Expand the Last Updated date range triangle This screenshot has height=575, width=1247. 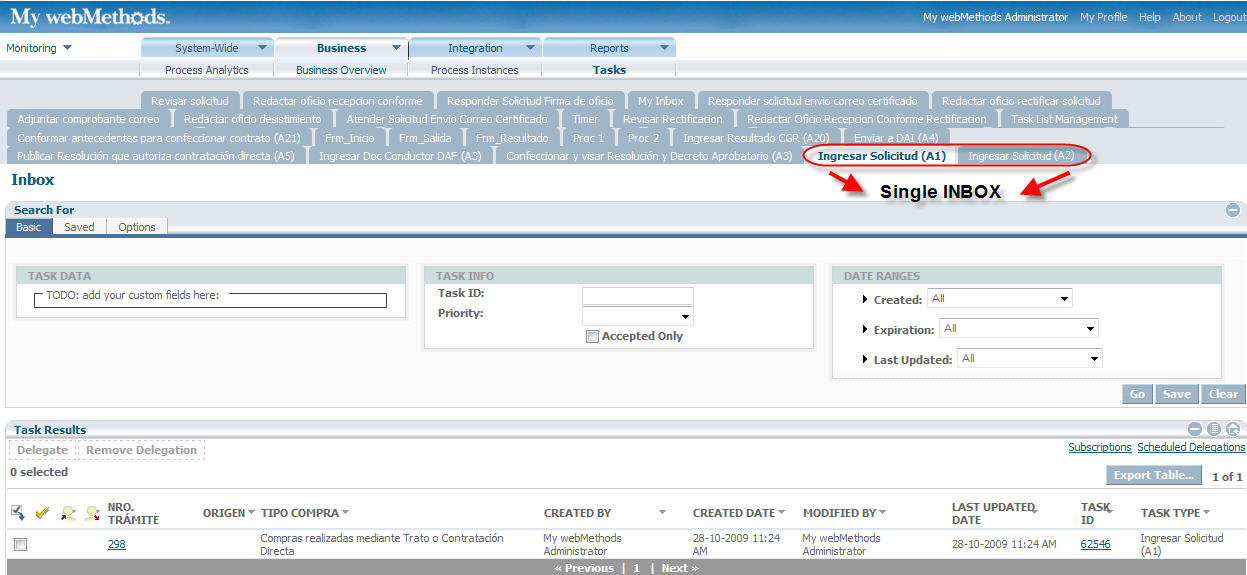(866, 360)
